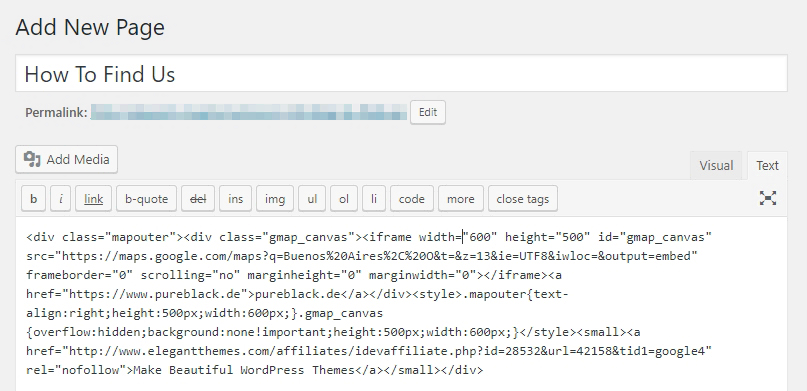Click the text "Make Beautiful WordPress Themes"
807x391 pixels.
[x=244, y=370]
